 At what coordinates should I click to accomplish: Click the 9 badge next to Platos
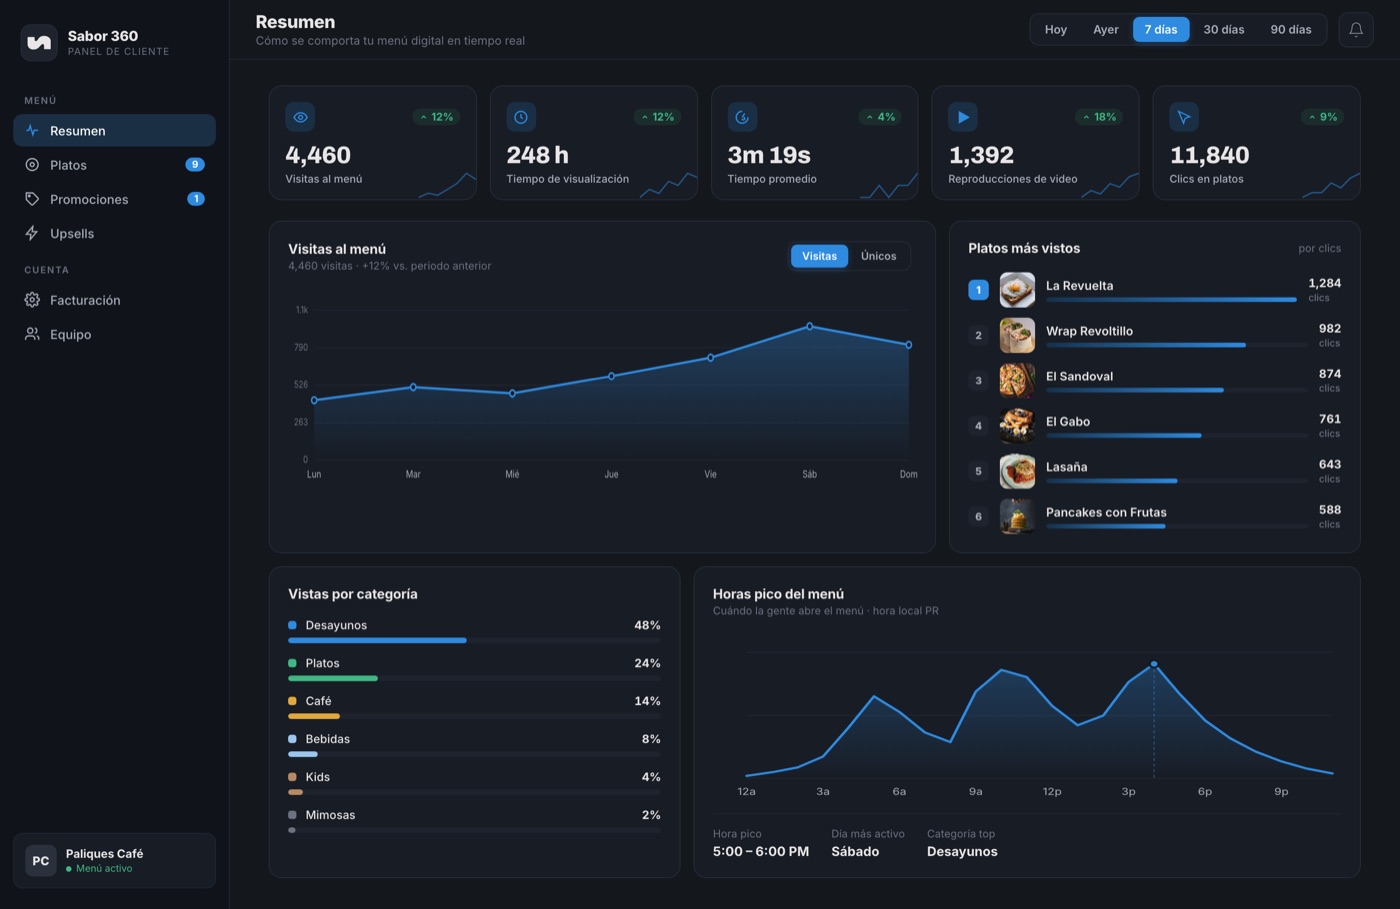pos(195,164)
